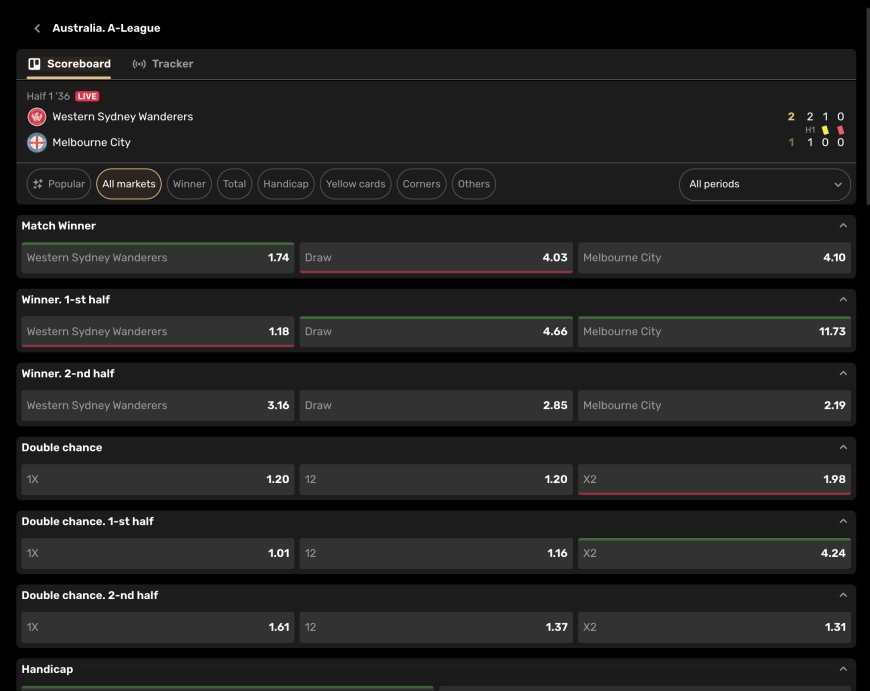Viewport: 870px width, 691px height.
Task: Filter by Handicap markets
Action: coord(286,184)
